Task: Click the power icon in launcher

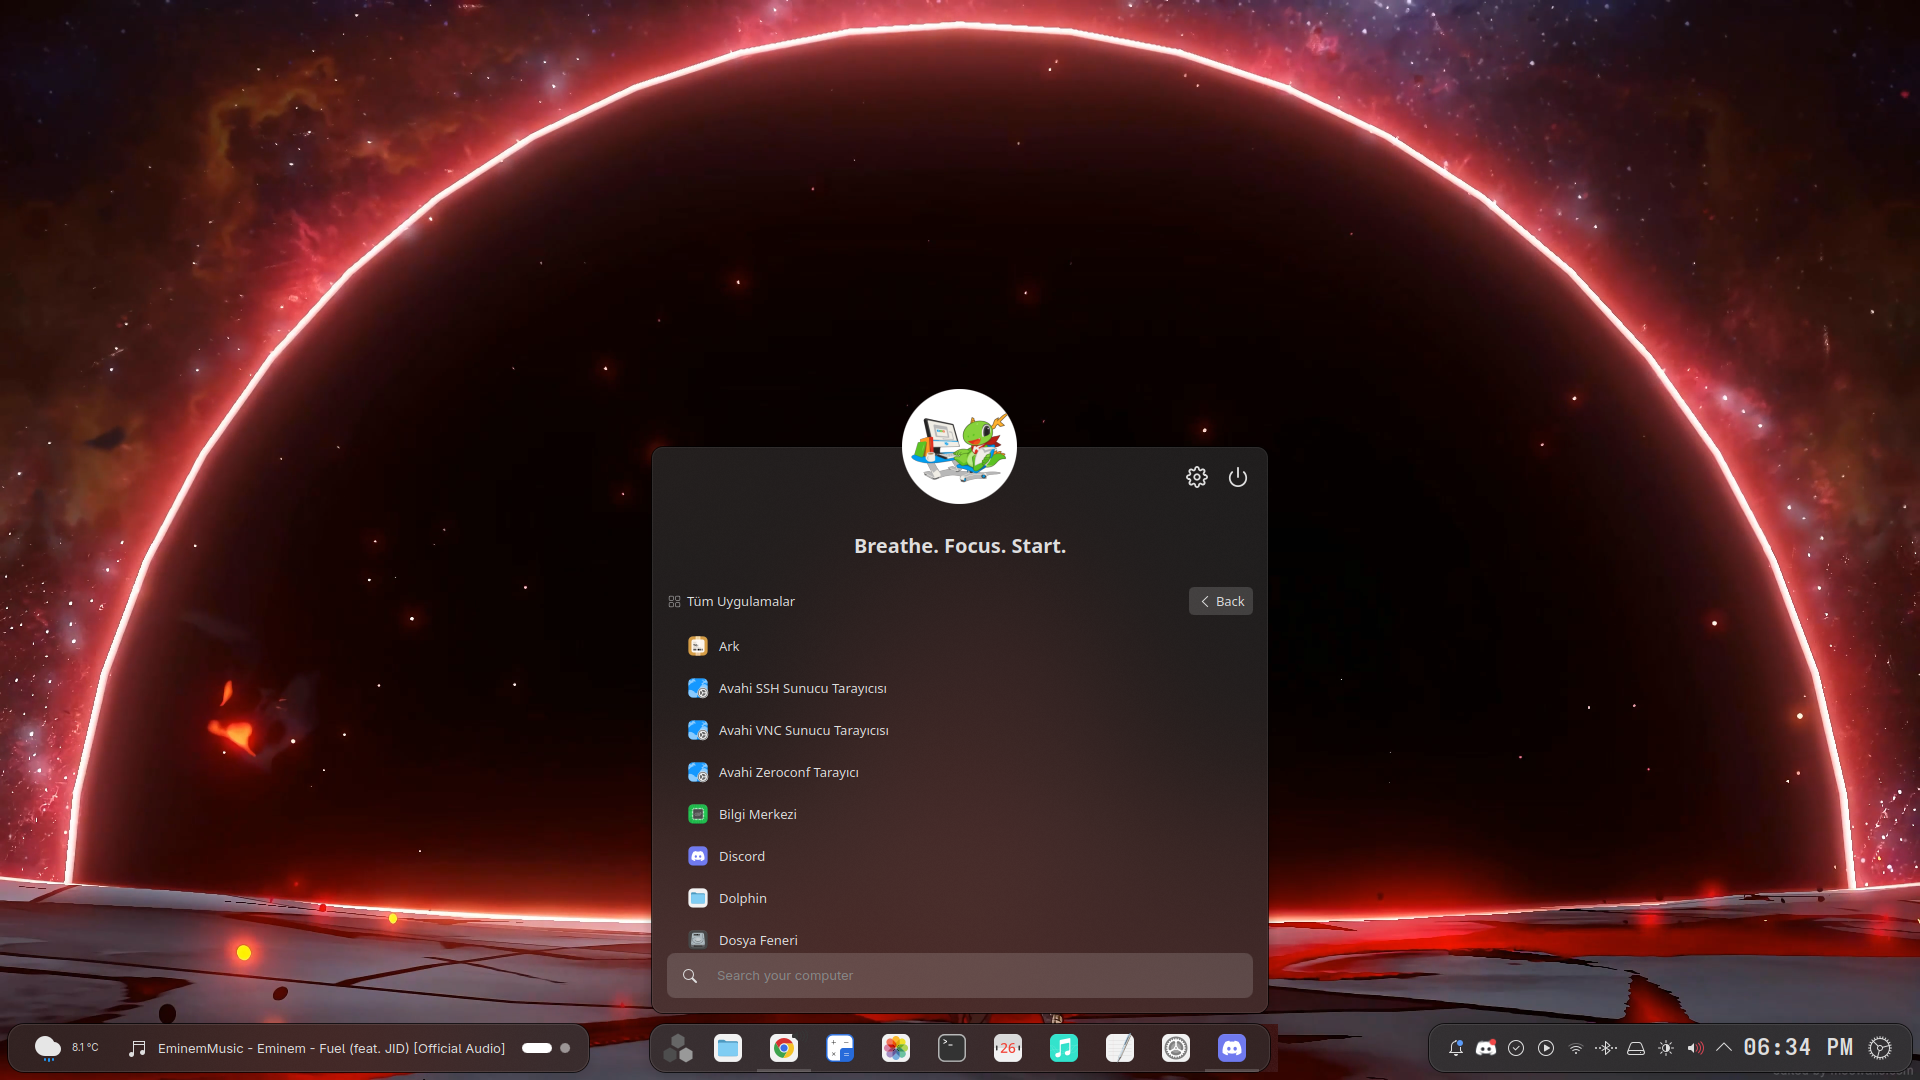Action: [x=1238, y=477]
